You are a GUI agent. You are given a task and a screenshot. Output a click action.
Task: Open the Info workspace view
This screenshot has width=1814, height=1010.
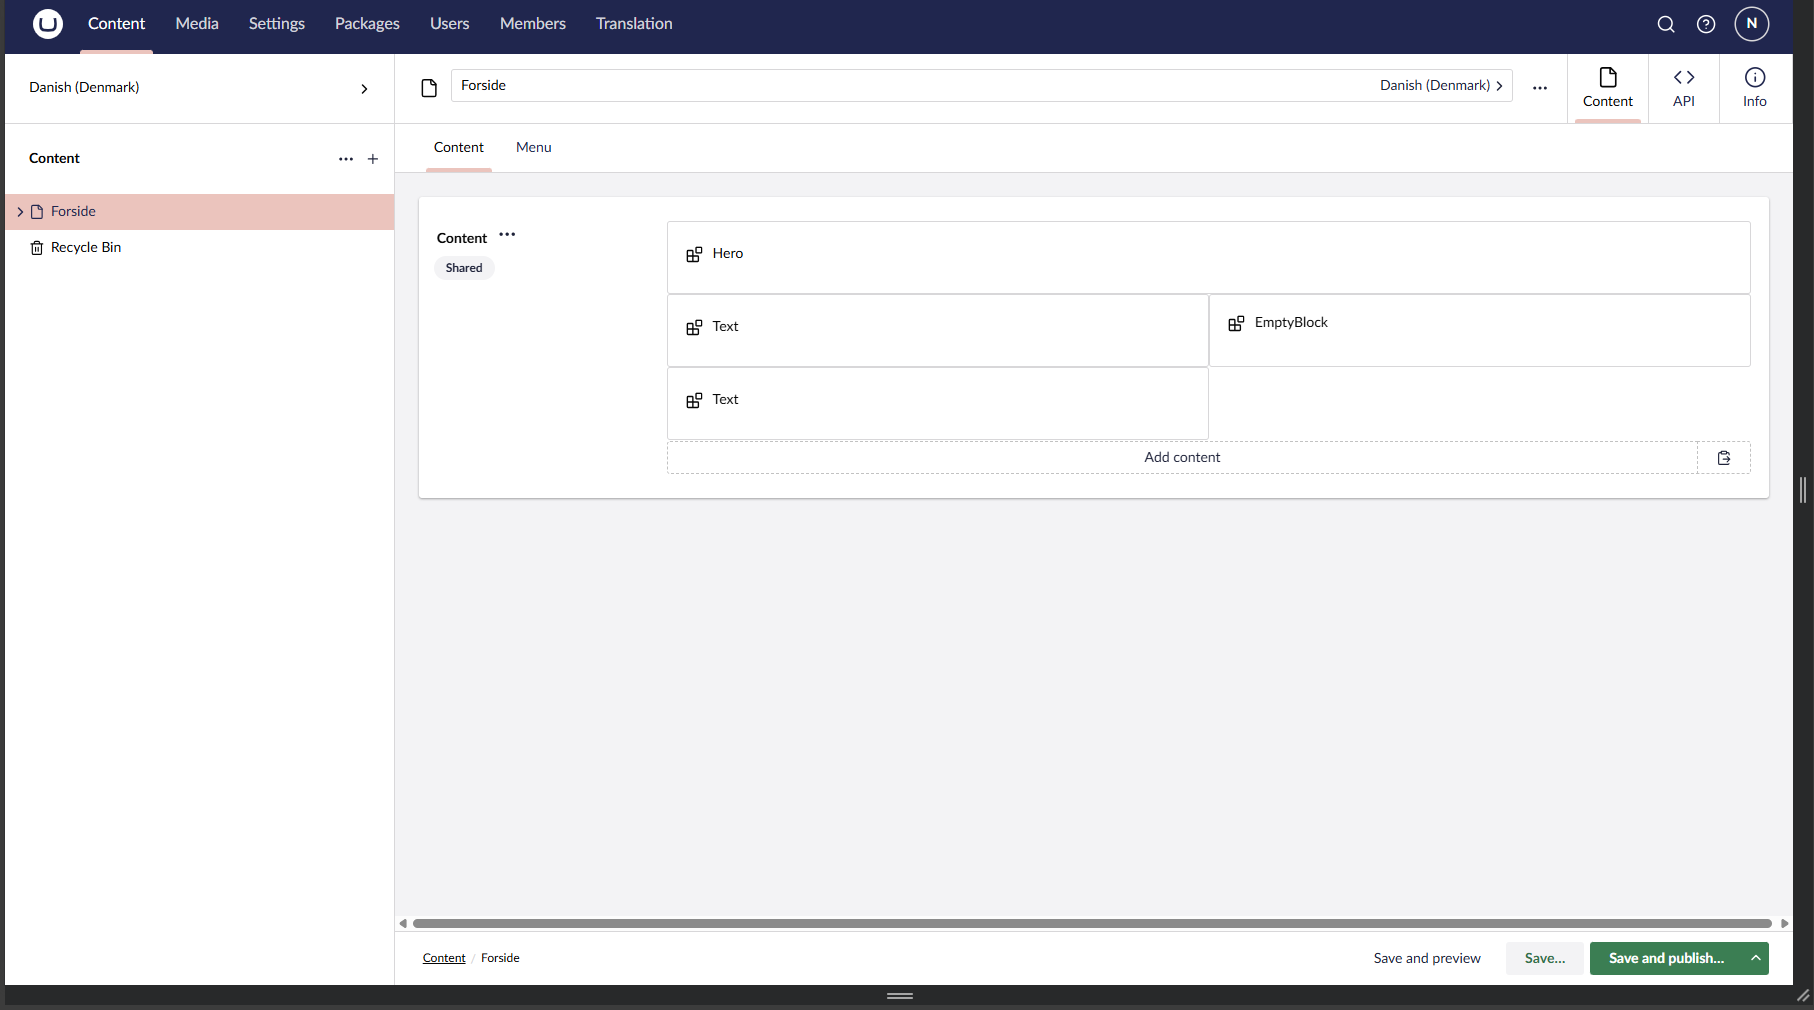[x=1754, y=88]
